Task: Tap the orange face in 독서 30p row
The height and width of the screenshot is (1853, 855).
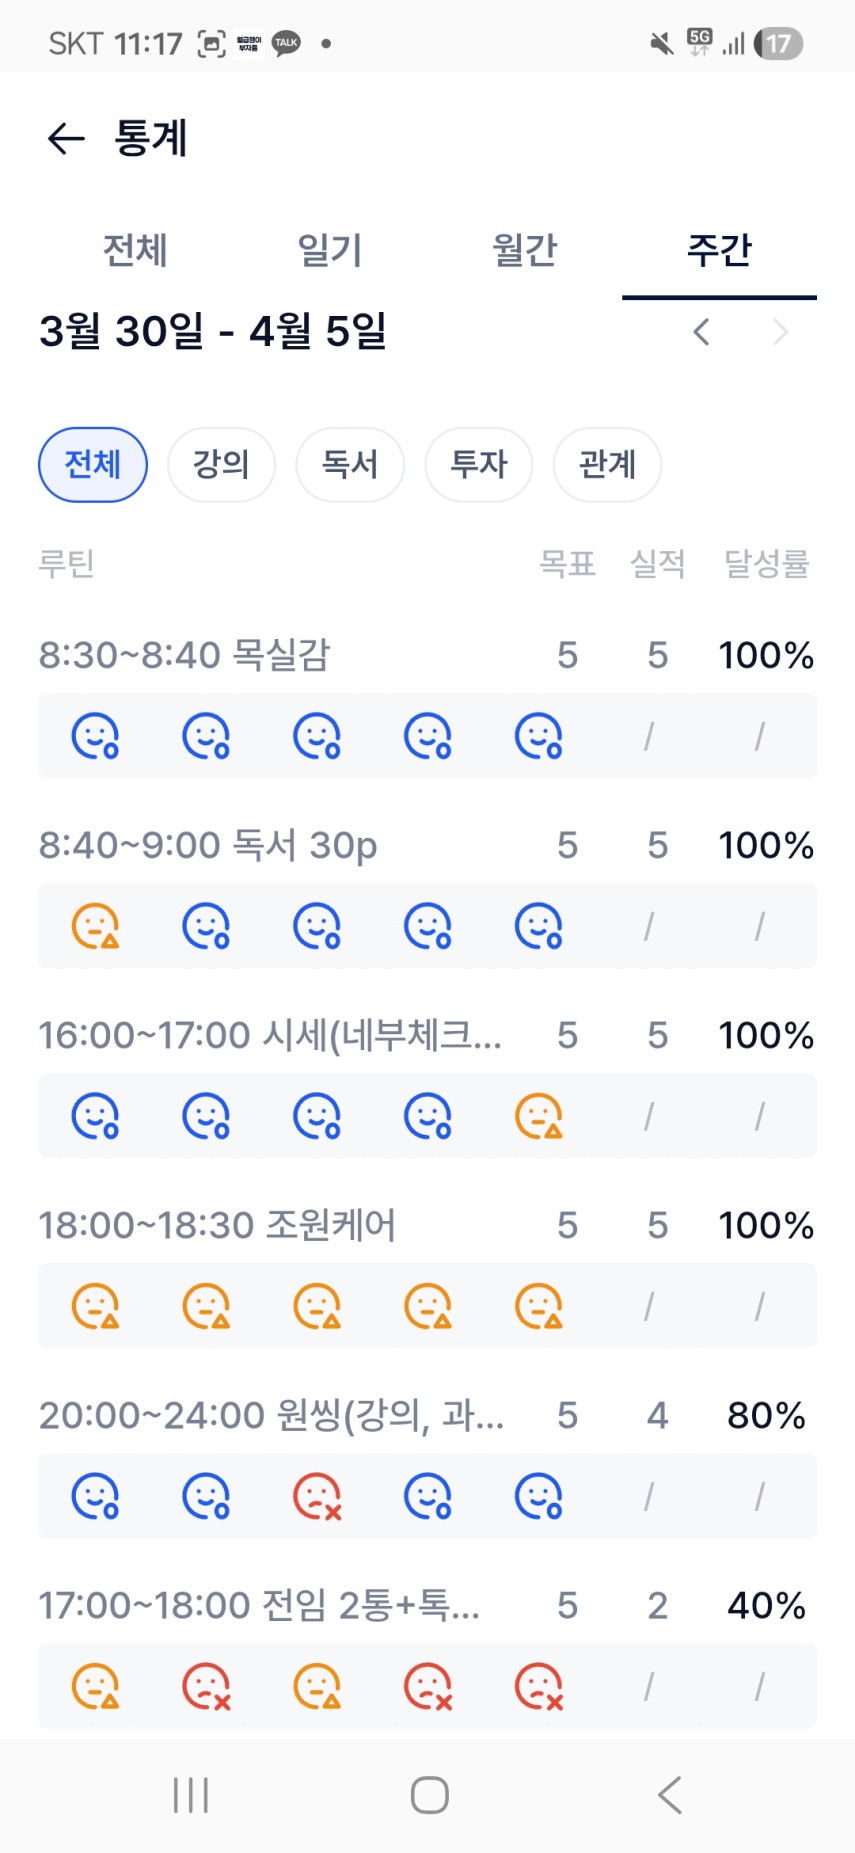Action: coord(95,926)
